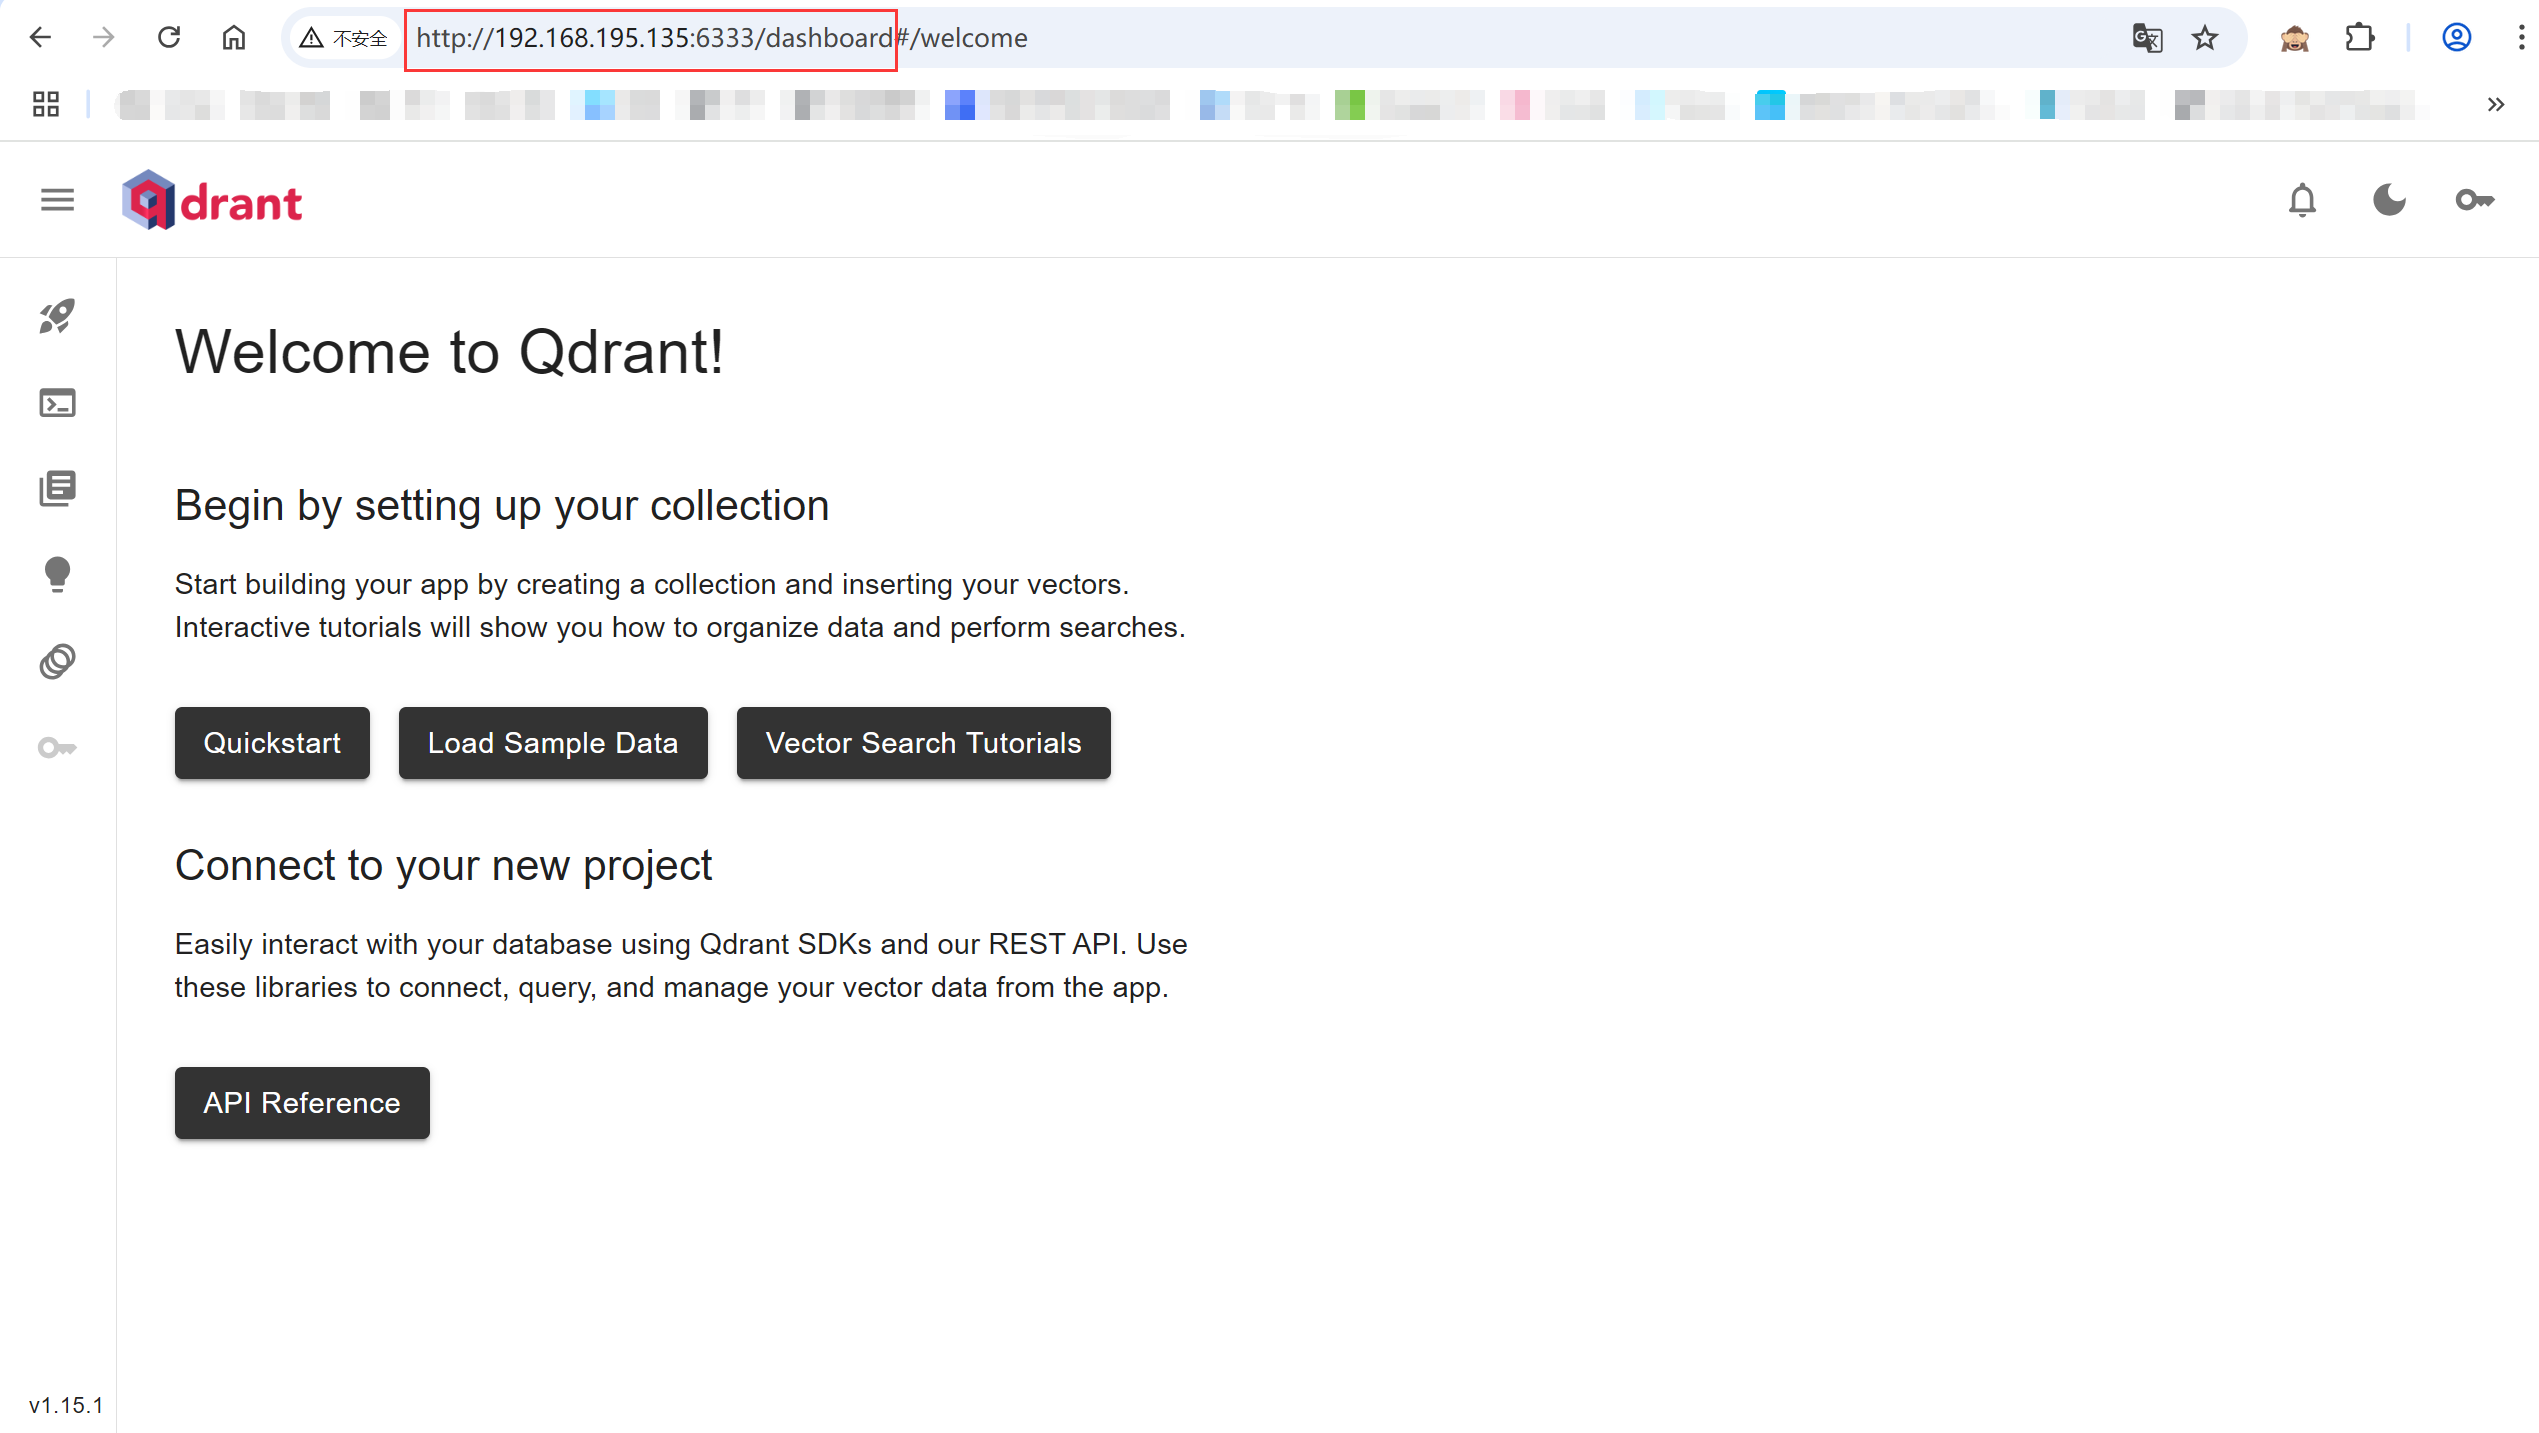Click the Load Sample Data button
This screenshot has height=1433, width=2539.
pos(553,743)
